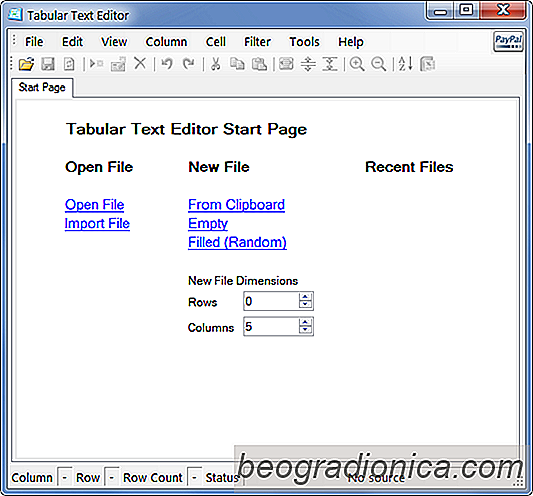Image resolution: width=533 pixels, height=496 pixels.
Task: Open the Filter menu
Action: click(x=257, y=42)
